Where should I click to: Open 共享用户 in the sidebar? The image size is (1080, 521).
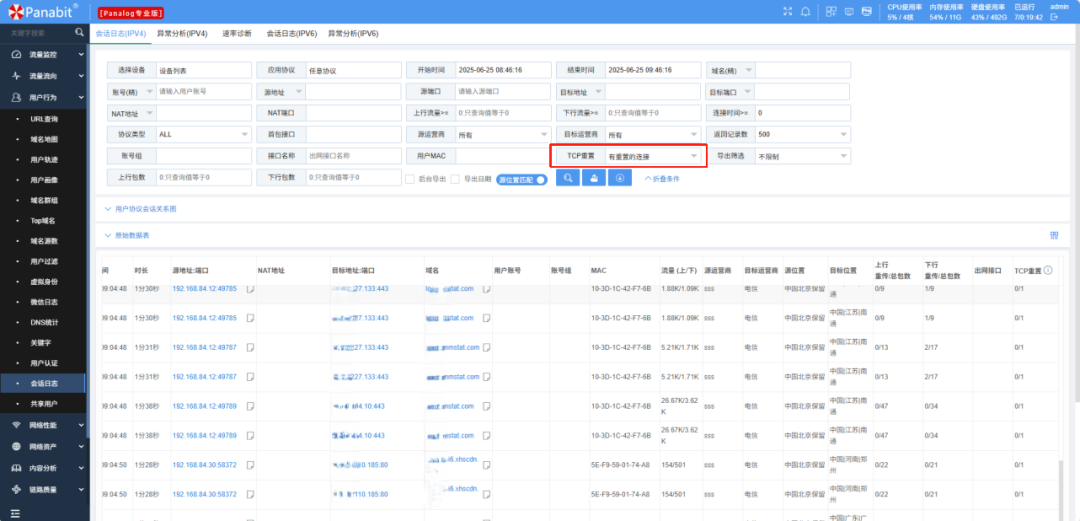(x=44, y=402)
